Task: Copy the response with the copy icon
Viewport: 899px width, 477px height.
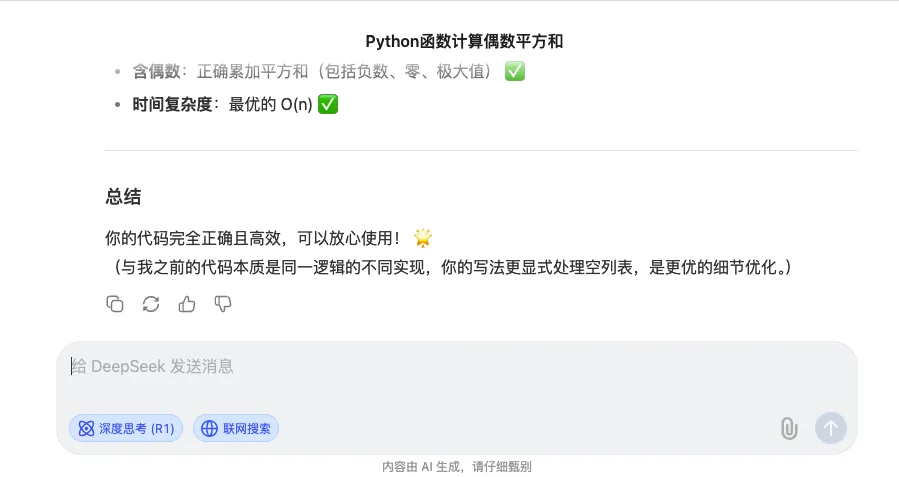Action: pos(115,304)
